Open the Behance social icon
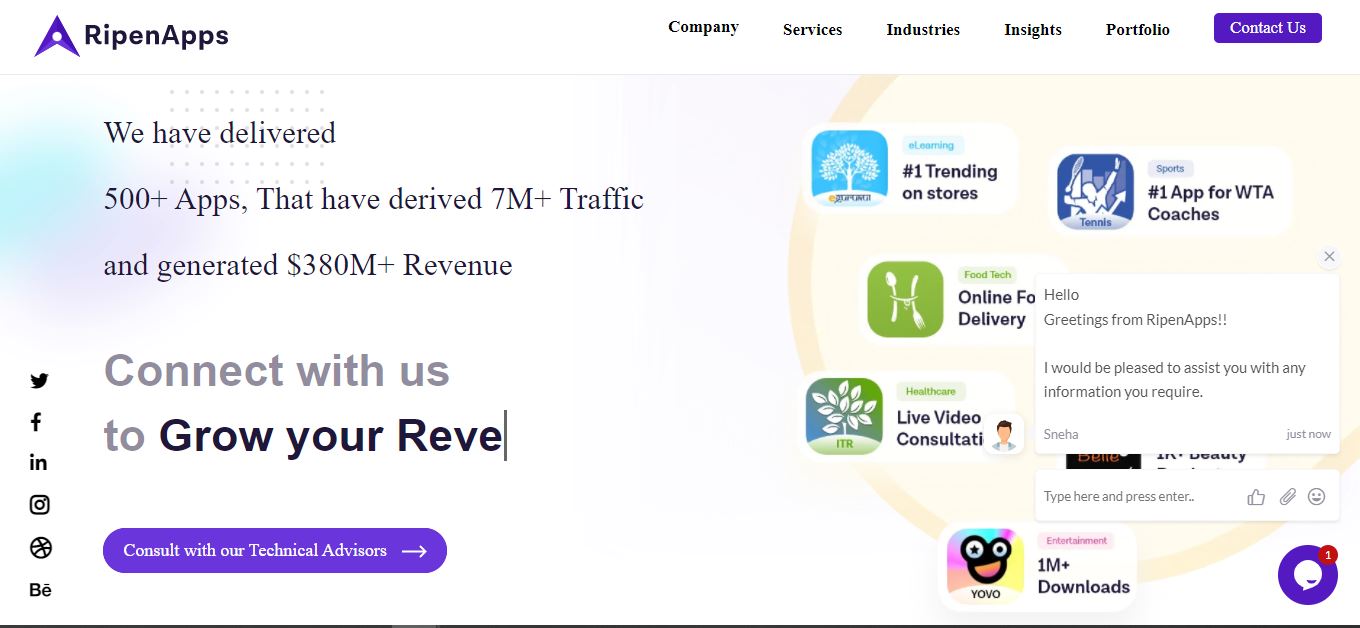Image resolution: width=1360 pixels, height=628 pixels. [41, 590]
